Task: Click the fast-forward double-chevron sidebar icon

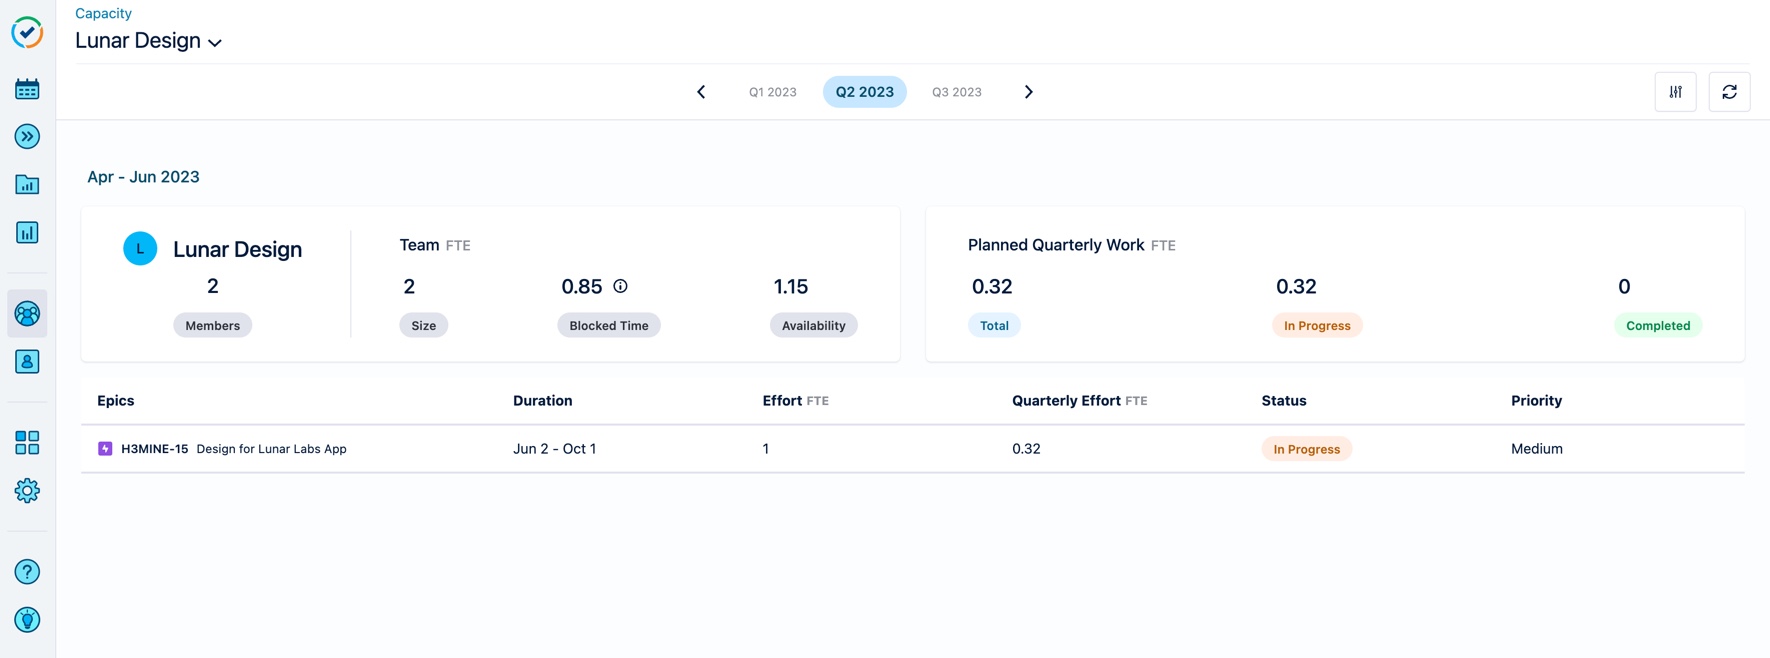Action: [x=27, y=137]
